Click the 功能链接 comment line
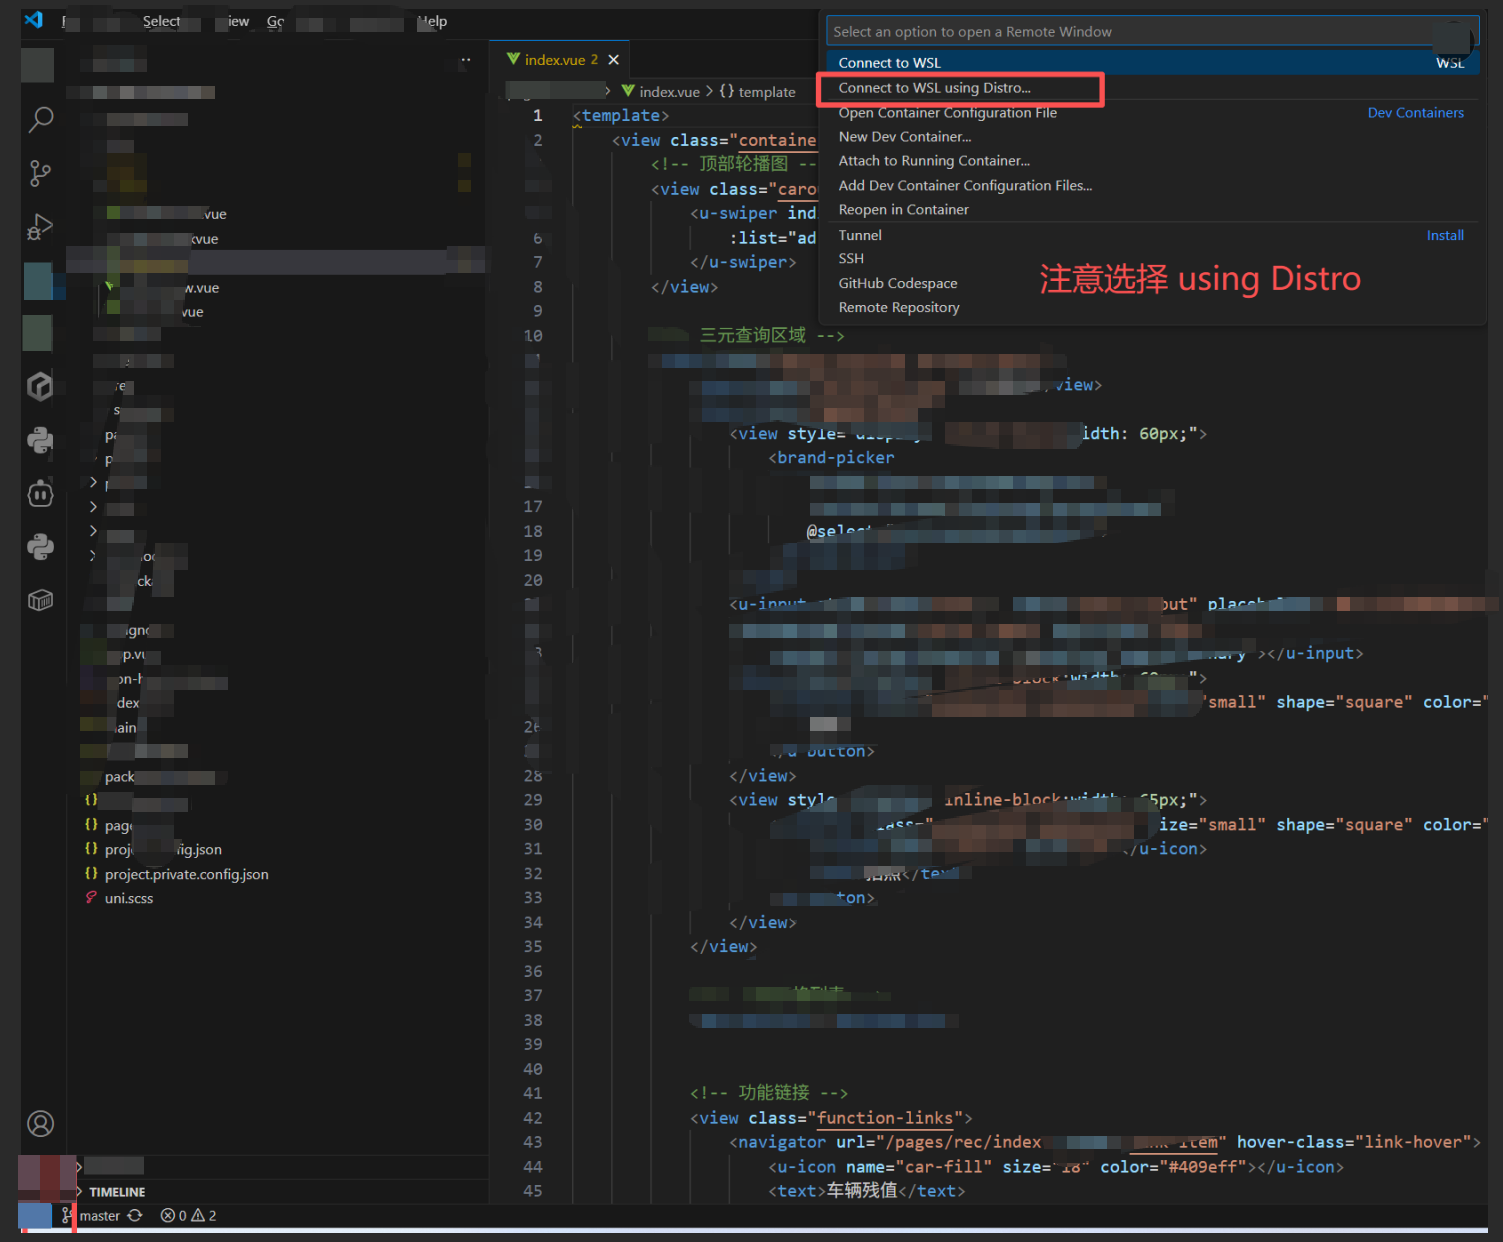This screenshot has height=1242, width=1503. [x=768, y=1093]
